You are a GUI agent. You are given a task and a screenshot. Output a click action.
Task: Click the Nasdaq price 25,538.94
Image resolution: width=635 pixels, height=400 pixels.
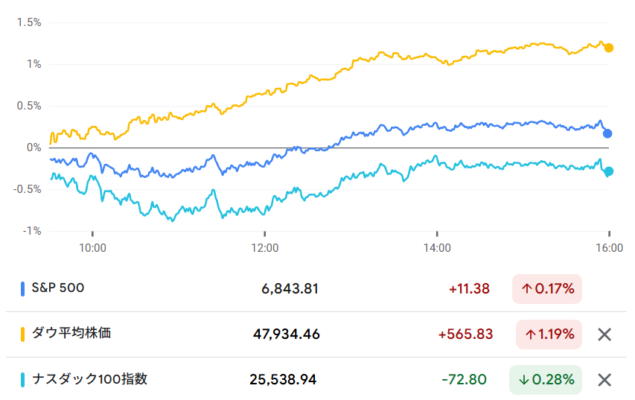[283, 380]
